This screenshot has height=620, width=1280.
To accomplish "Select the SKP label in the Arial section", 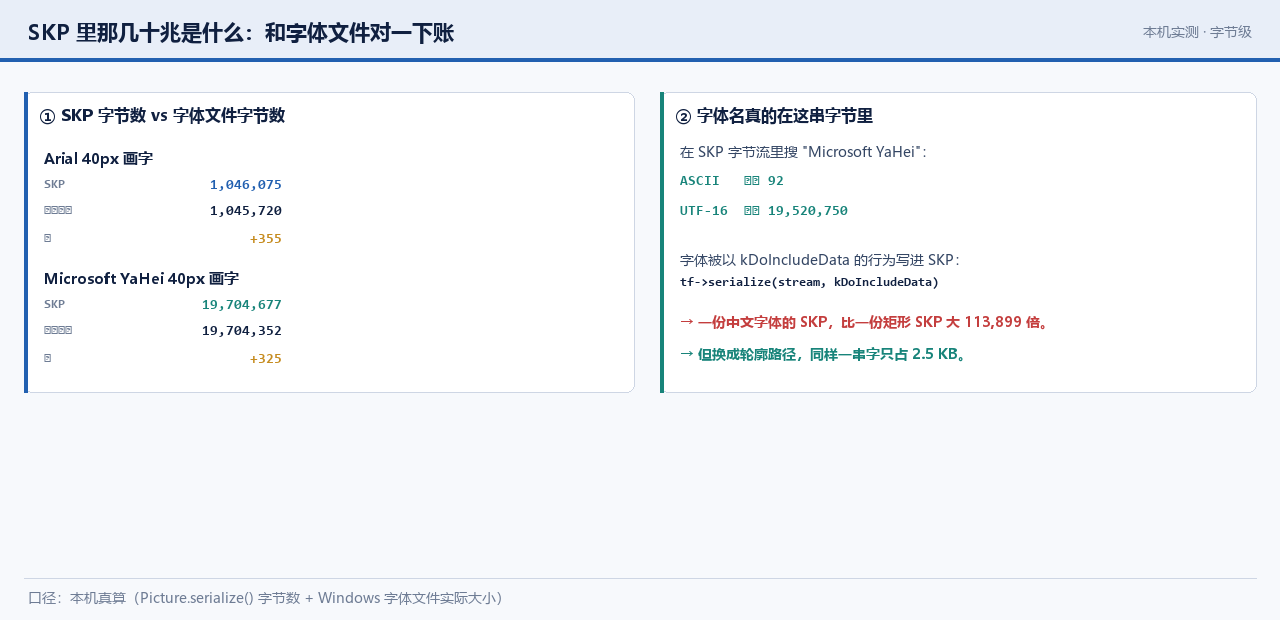I will 54,184.
